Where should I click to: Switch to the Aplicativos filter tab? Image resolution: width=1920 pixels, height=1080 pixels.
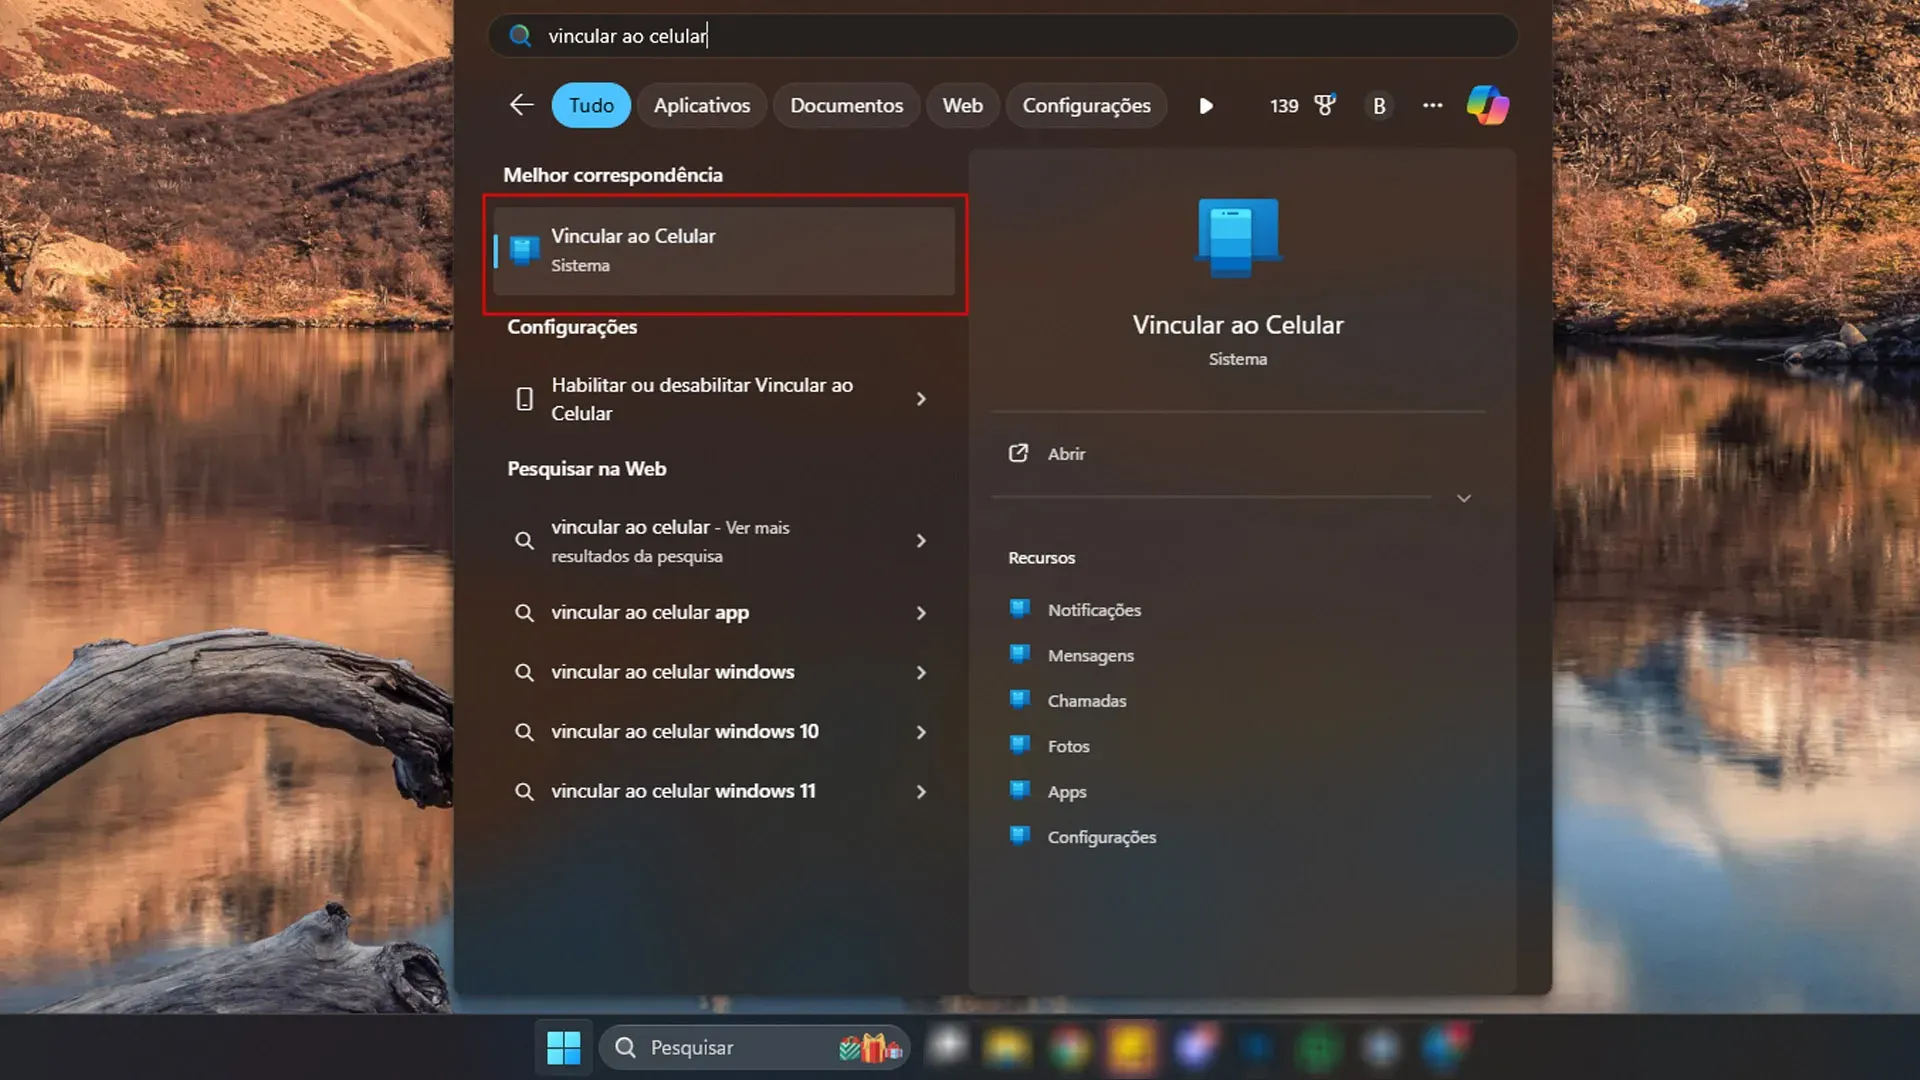tap(702, 105)
